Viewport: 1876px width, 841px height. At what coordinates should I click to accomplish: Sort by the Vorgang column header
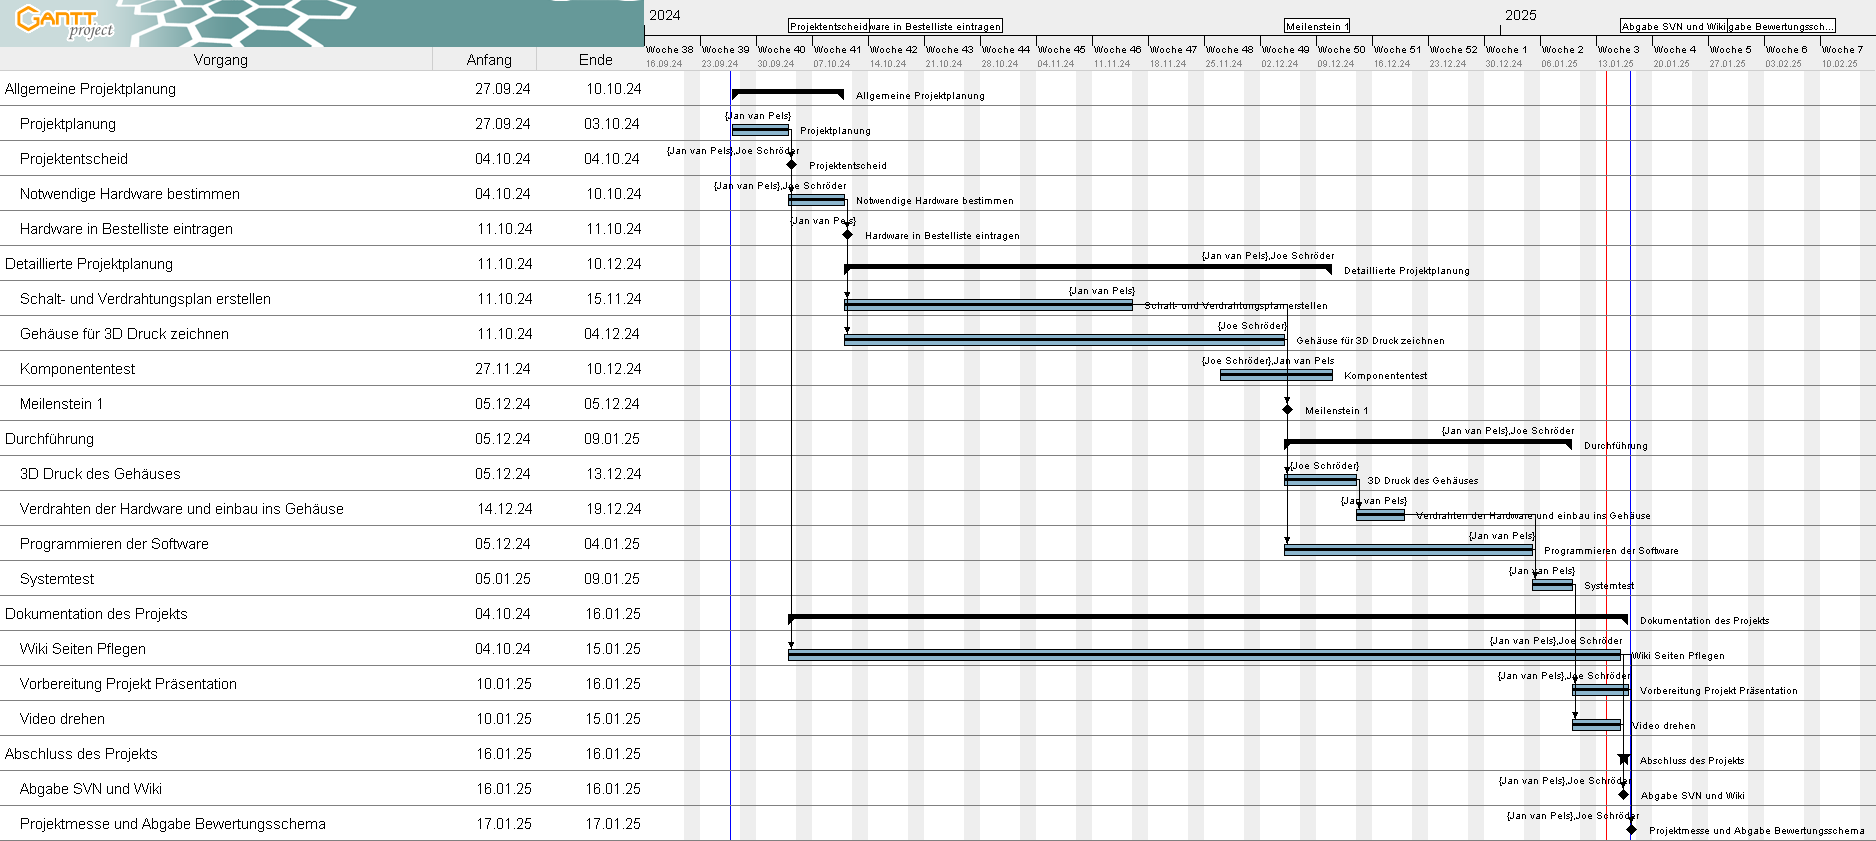pyautogui.click(x=220, y=60)
